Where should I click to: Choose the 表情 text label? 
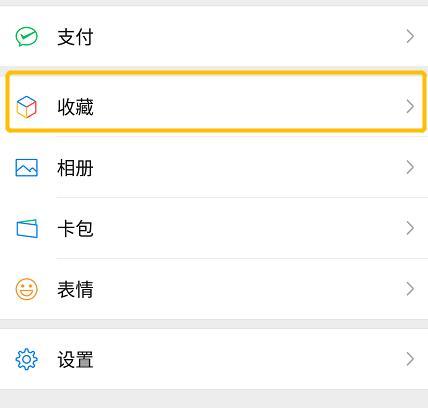75,289
